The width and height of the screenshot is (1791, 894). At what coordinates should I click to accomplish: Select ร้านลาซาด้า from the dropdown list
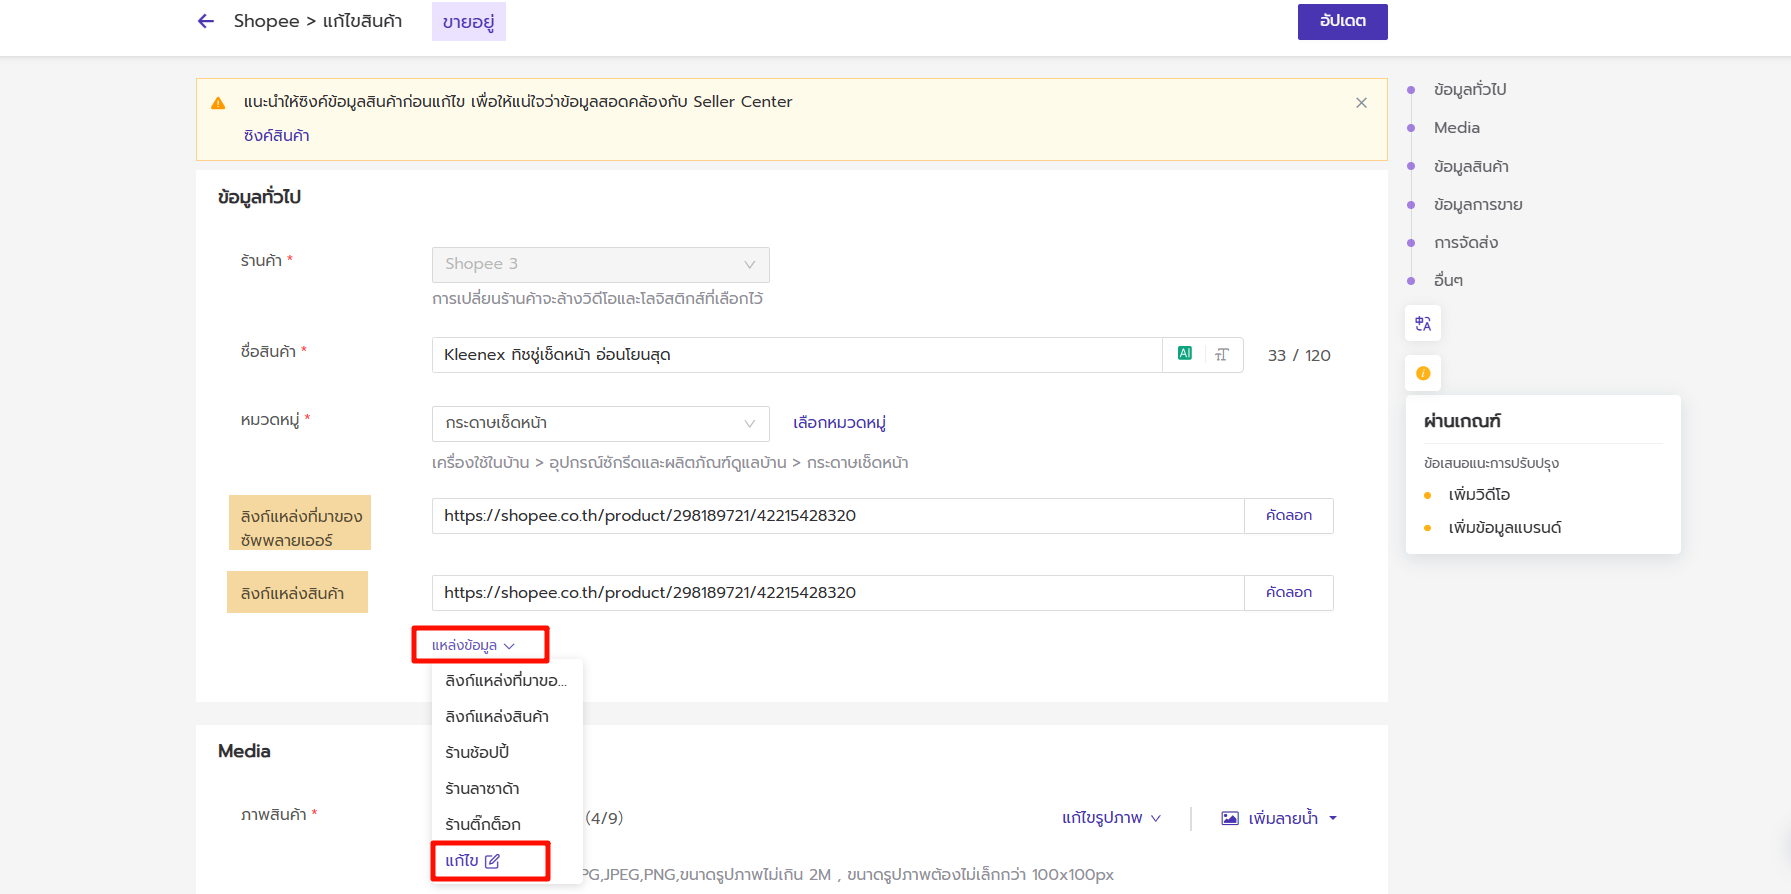point(482,788)
